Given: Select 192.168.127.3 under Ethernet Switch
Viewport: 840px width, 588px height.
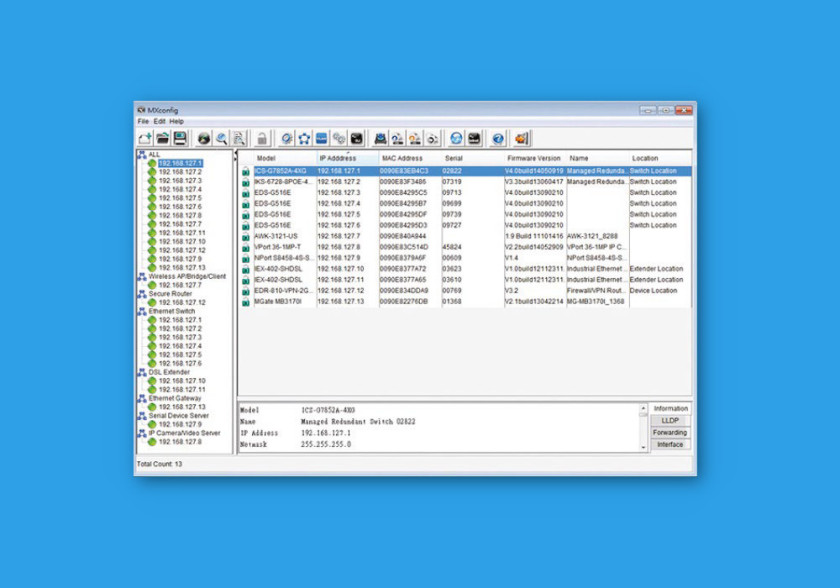Looking at the screenshot, I should click(181, 337).
